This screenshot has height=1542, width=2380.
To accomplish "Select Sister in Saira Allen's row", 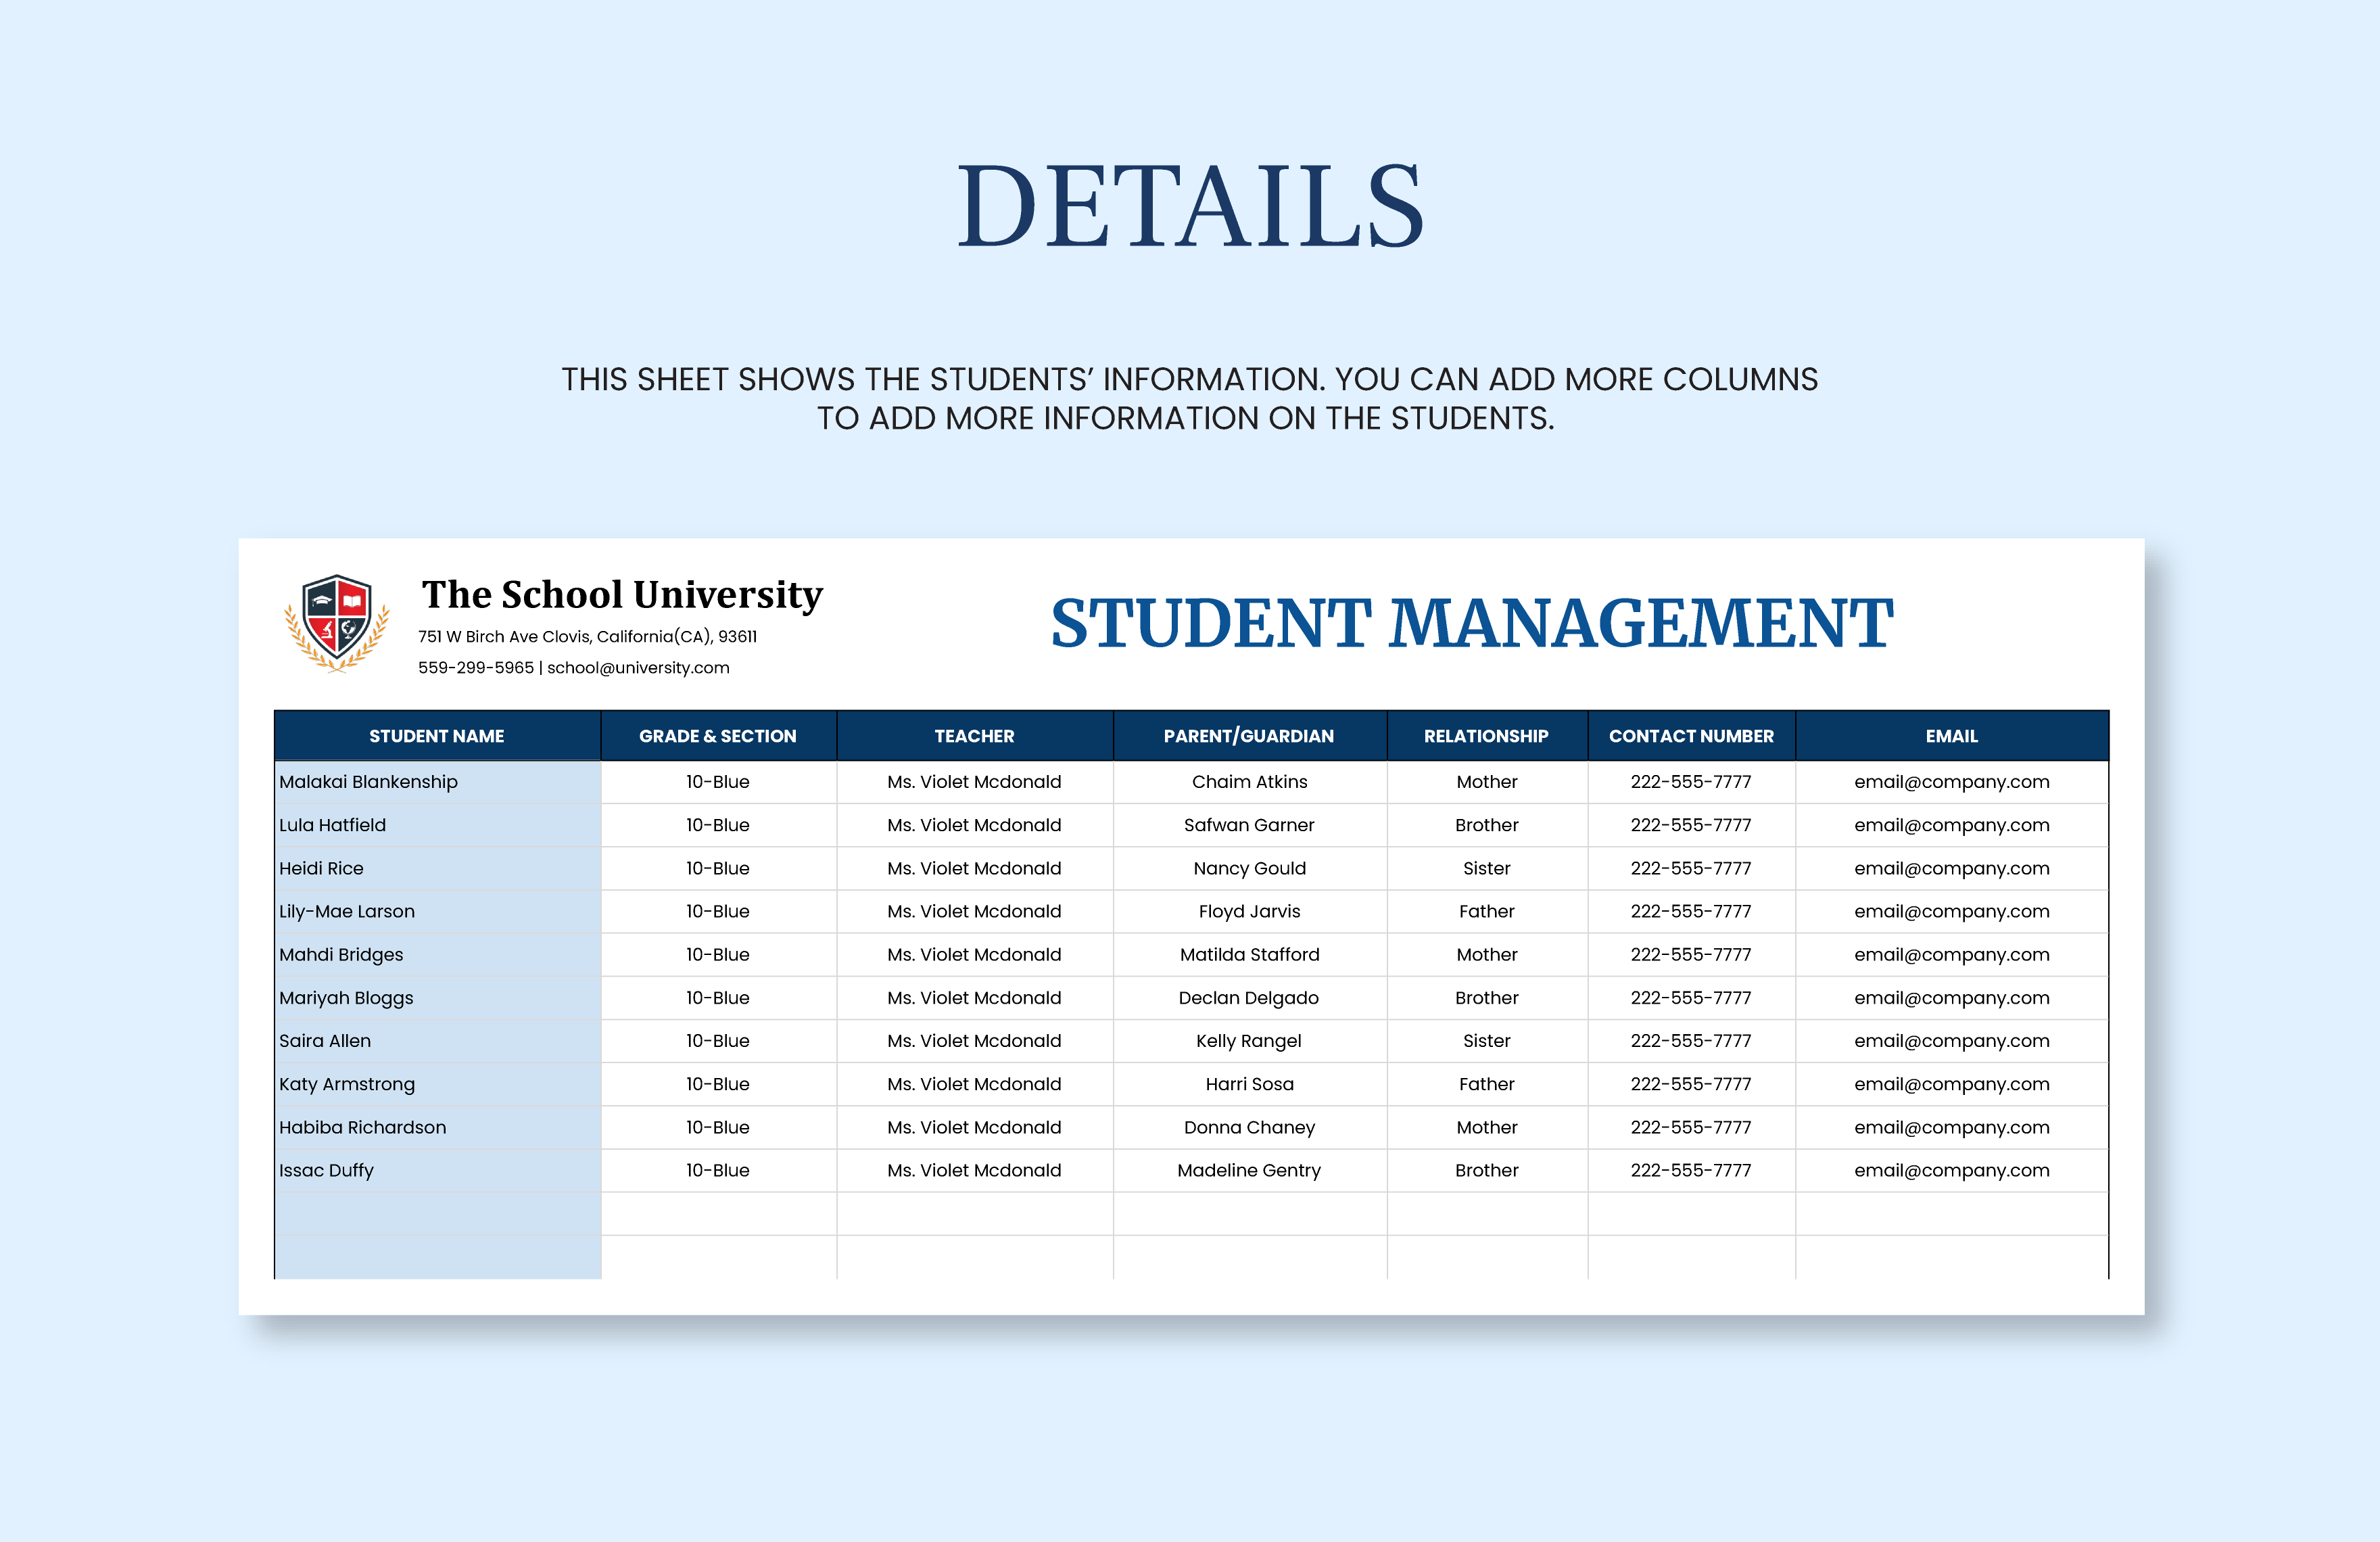I will [1487, 1040].
